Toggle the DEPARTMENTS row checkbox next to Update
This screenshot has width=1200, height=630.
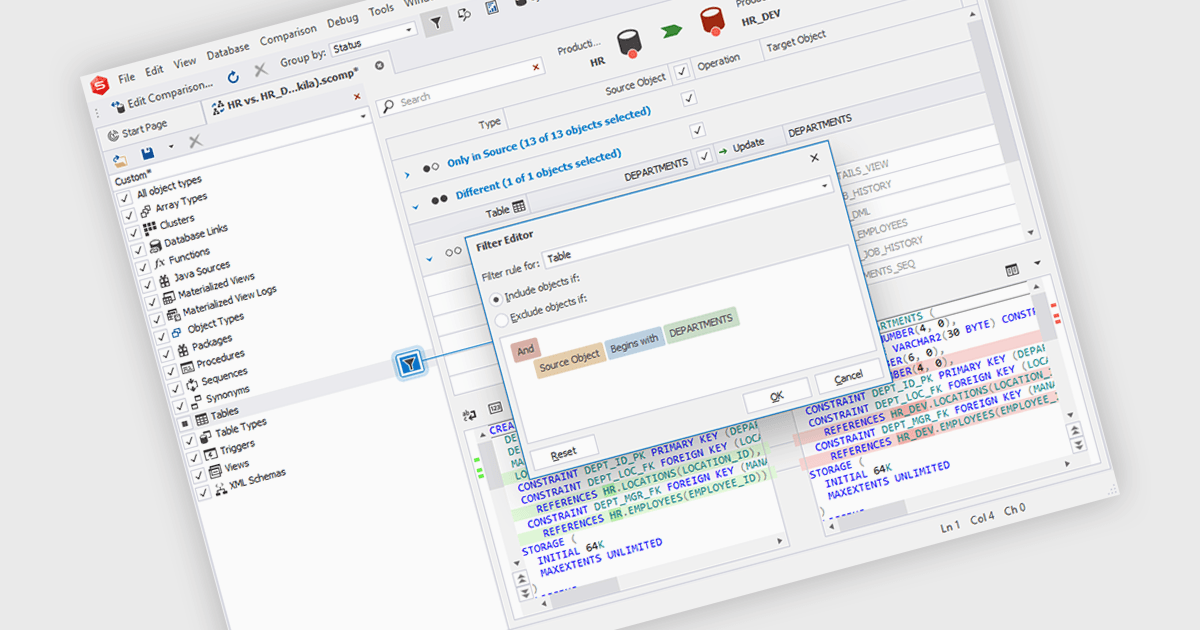tap(705, 156)
